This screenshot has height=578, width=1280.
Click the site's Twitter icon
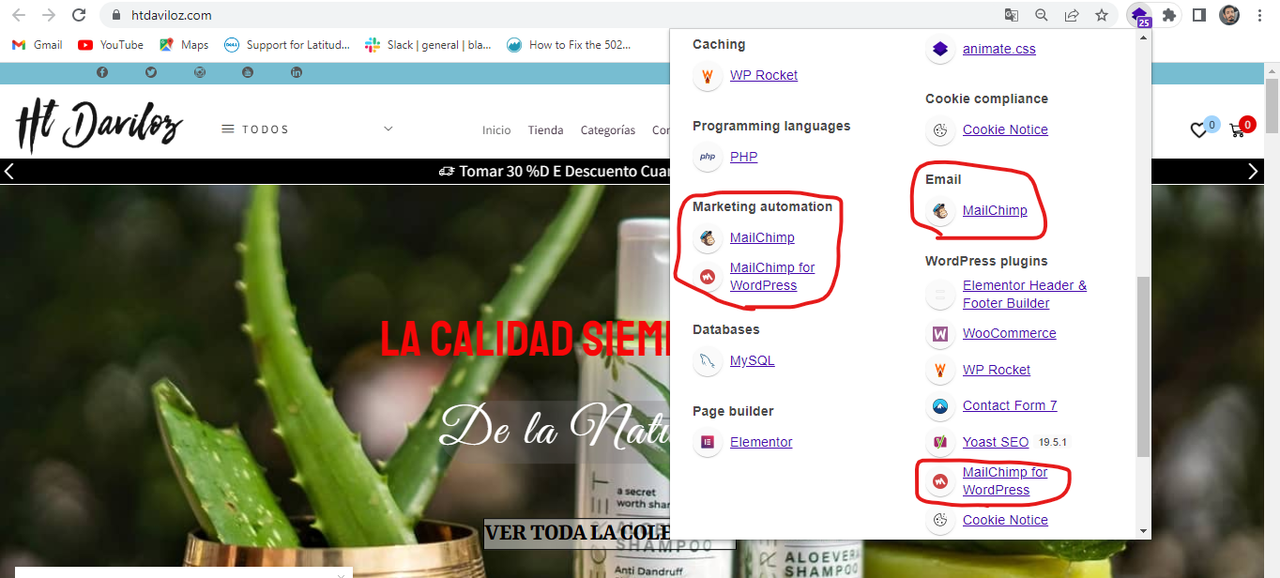coord(151,72)
